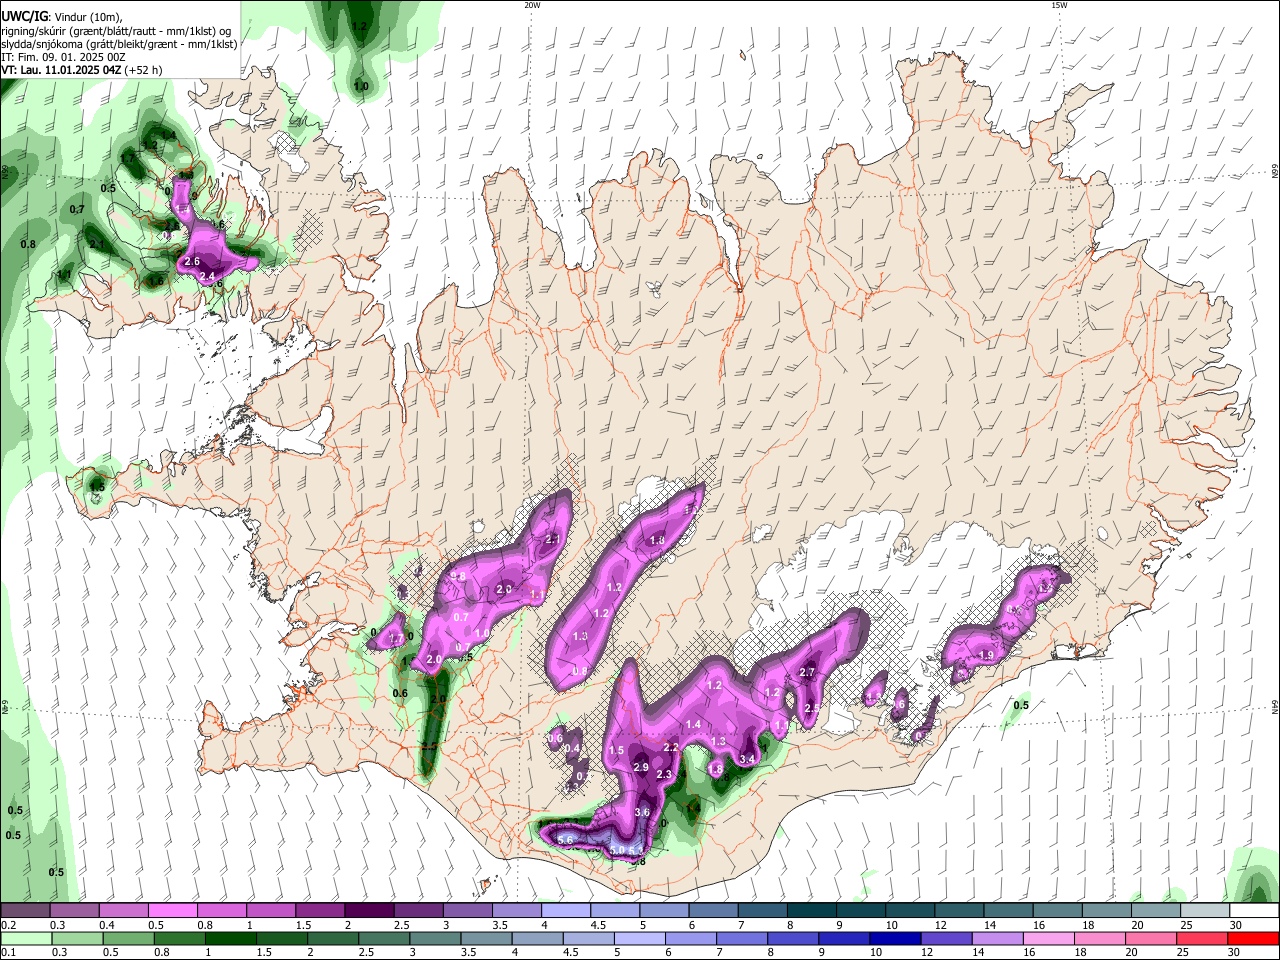The image size is (1280, 960).
Task: Select the '0.4' value on the map
Action: [572, 748]
